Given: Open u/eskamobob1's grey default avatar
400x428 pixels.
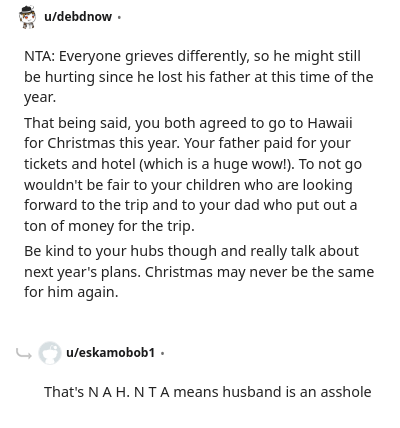Looking at the screenshot, I should [x=50, y=353].
